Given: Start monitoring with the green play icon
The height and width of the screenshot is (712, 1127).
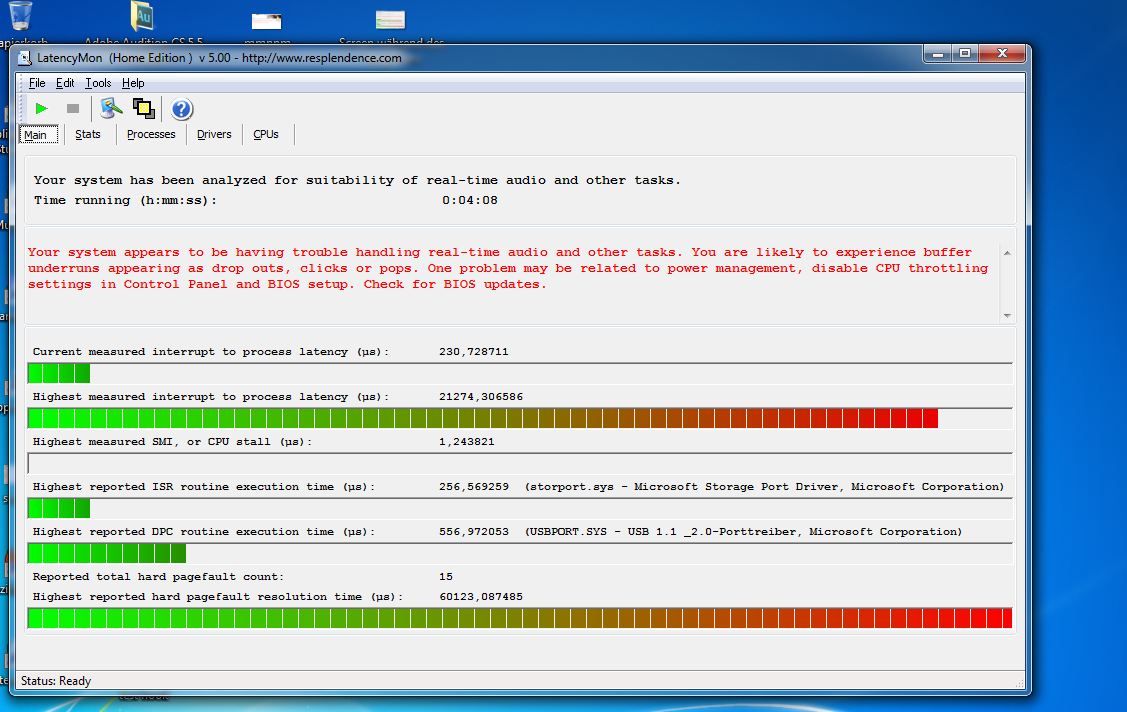Looking at the screenshot, I should click(x=41, y=108).
